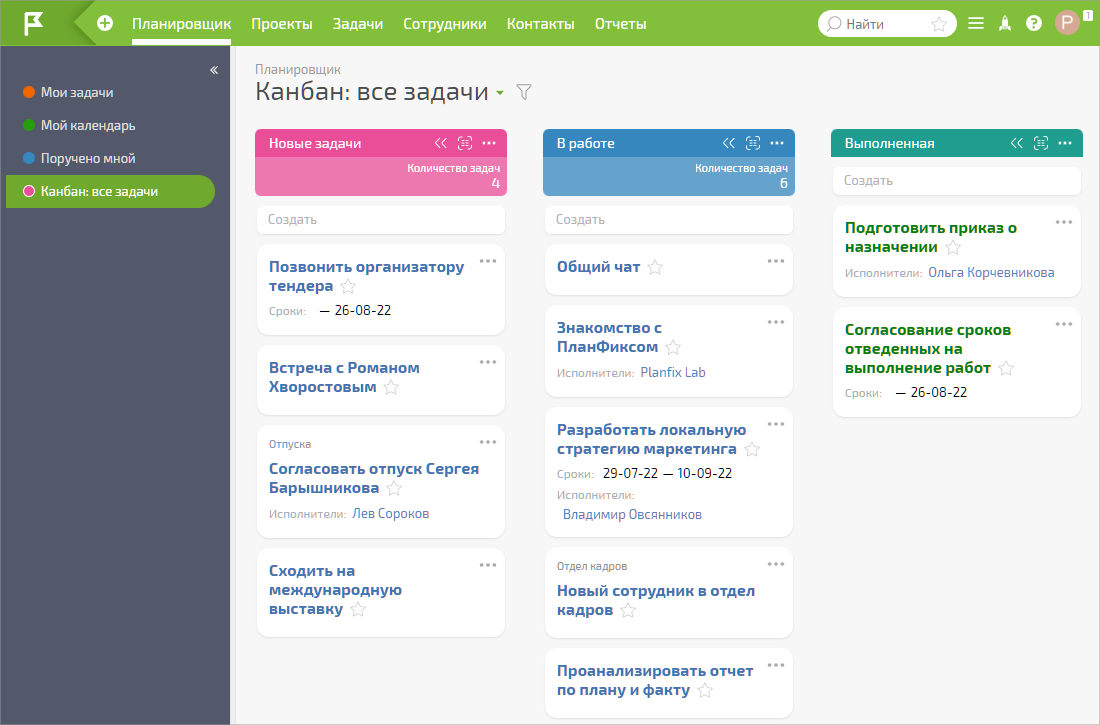Image resolution: width=1100 pixels, height=725 pixels.
Task: Click the Planfix flag logo
Action: pos(34,23)
